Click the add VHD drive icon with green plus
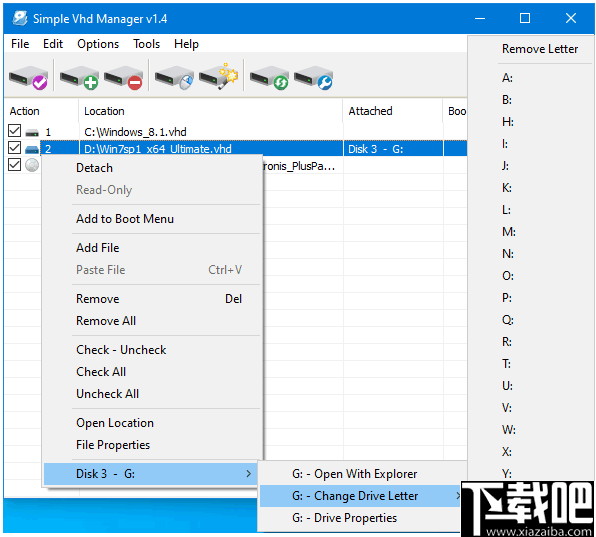This screenshot has height=537, width=596. tap(79, 78)
